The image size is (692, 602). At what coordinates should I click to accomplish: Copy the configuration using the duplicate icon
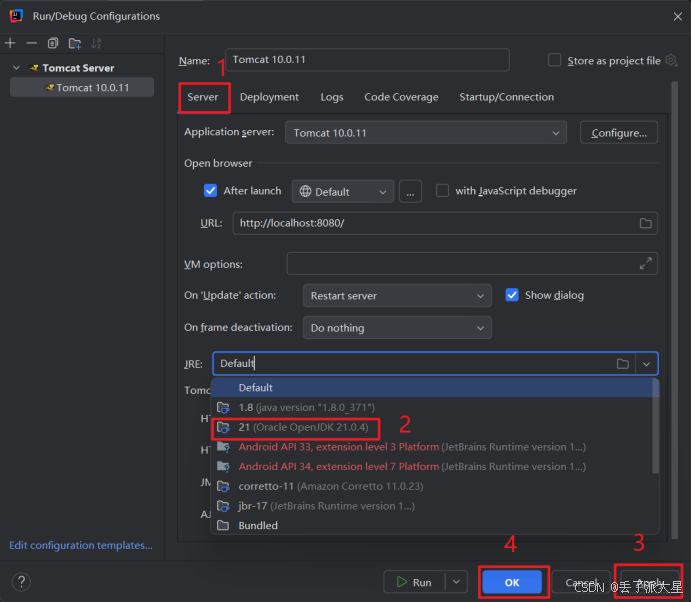point(53,43)
